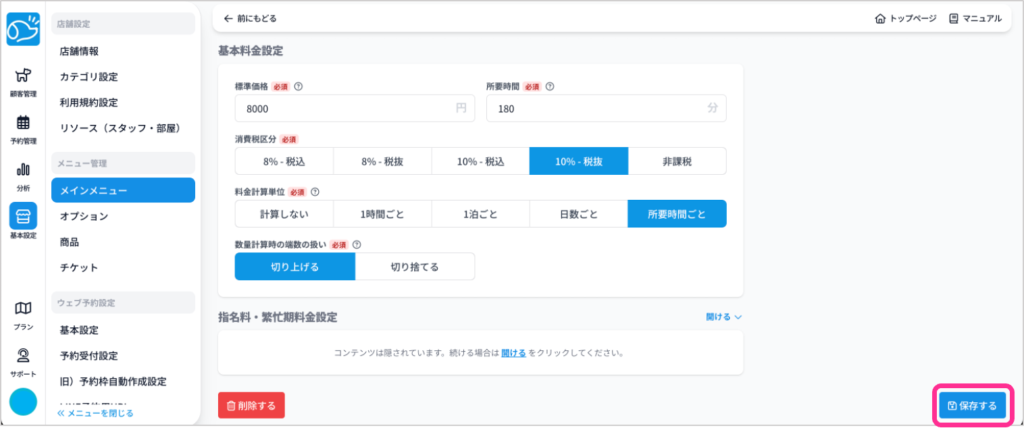Open 顧客管理 from the icon sidebar
Viewport: 1024px width, 428px height.
22,82
